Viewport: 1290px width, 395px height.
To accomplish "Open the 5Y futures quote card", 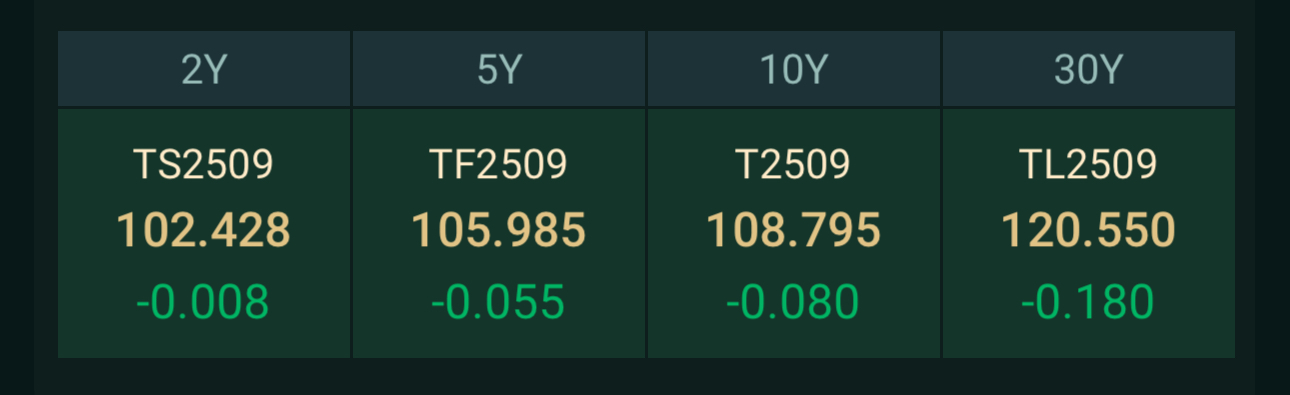I will pyautogui.click(x=499, y=233).
